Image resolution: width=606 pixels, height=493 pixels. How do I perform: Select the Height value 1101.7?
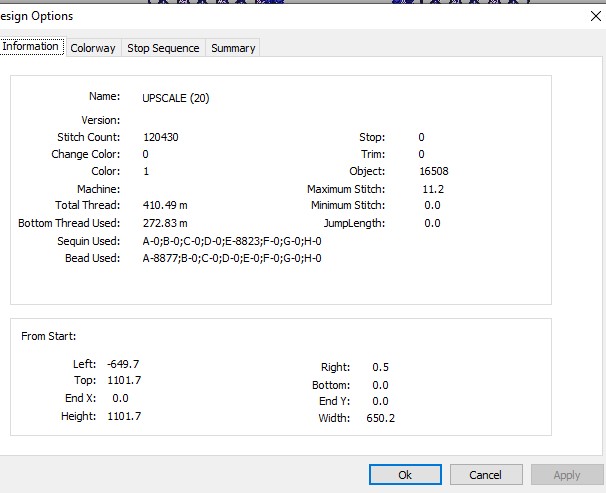pyautogui.click(x=124, y=416)
